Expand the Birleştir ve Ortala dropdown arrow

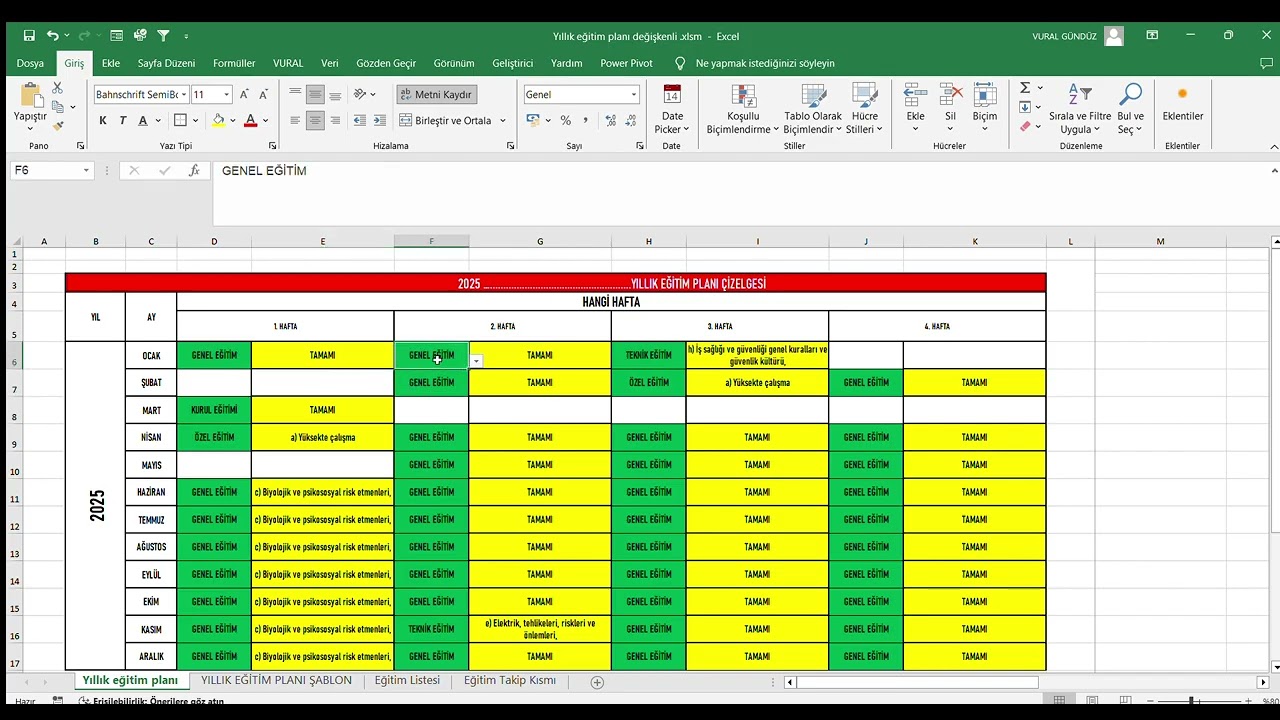502,120
